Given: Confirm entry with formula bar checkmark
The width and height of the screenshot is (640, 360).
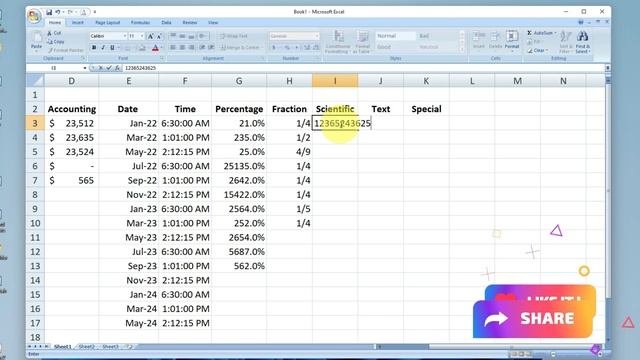Looking at the screenshot, I should (x=109, y=68).
